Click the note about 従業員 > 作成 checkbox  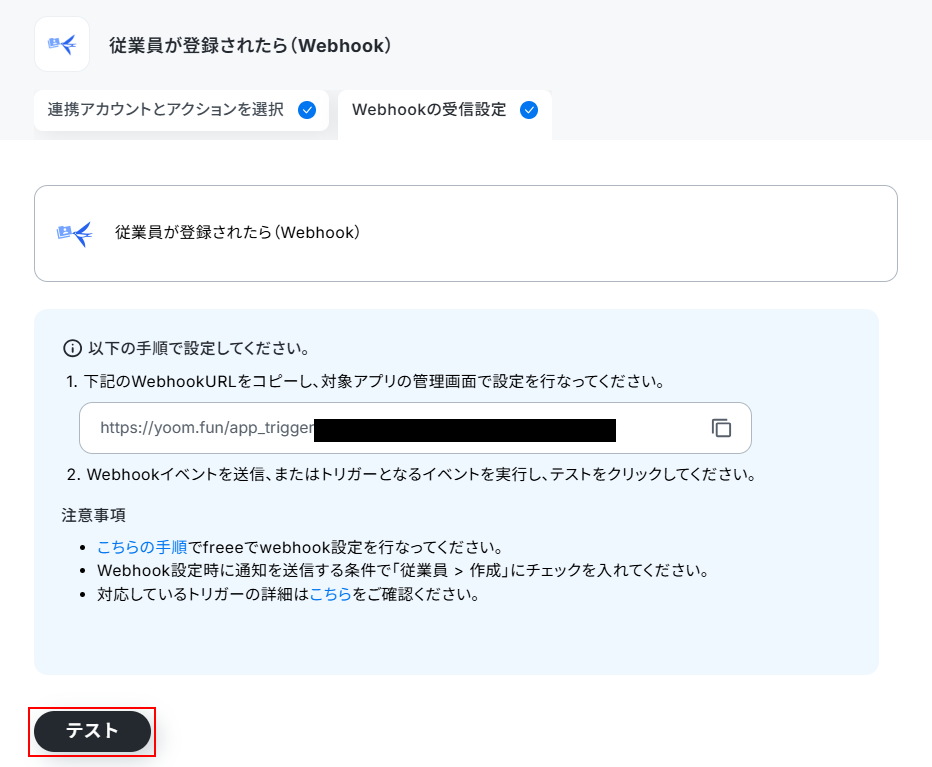coord(404,571)
